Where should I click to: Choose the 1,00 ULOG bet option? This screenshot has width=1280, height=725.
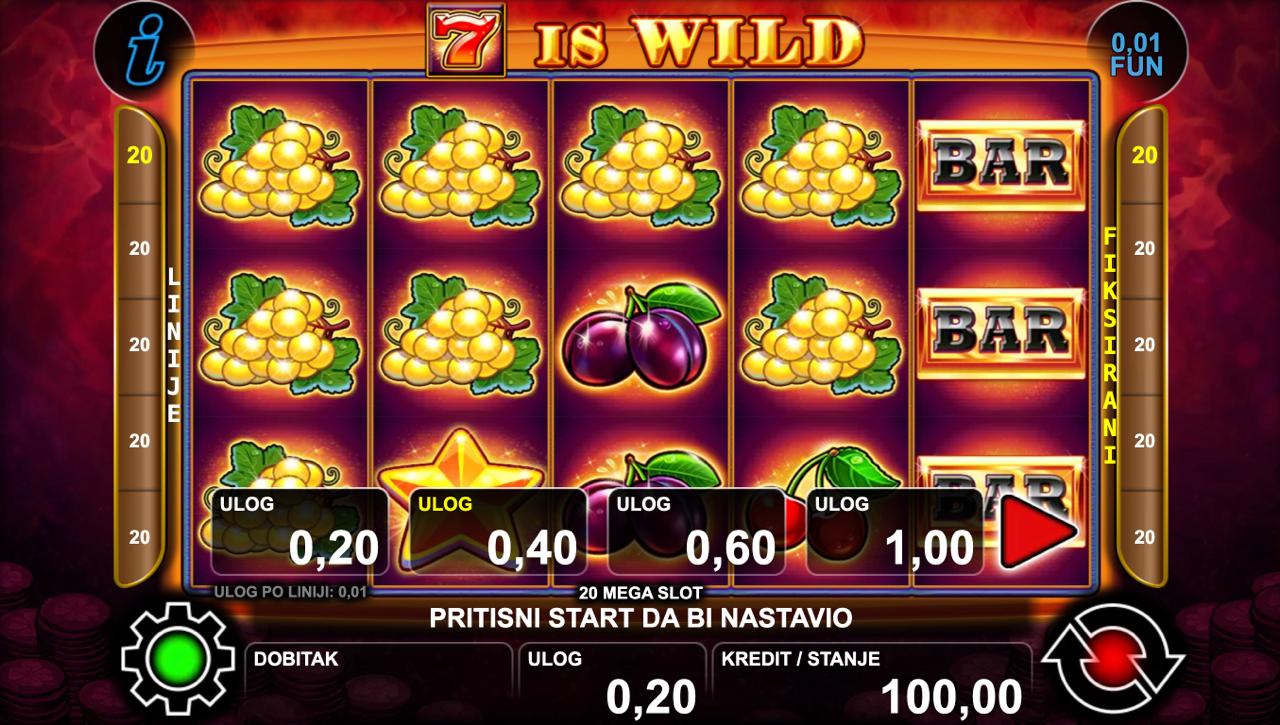894,532
